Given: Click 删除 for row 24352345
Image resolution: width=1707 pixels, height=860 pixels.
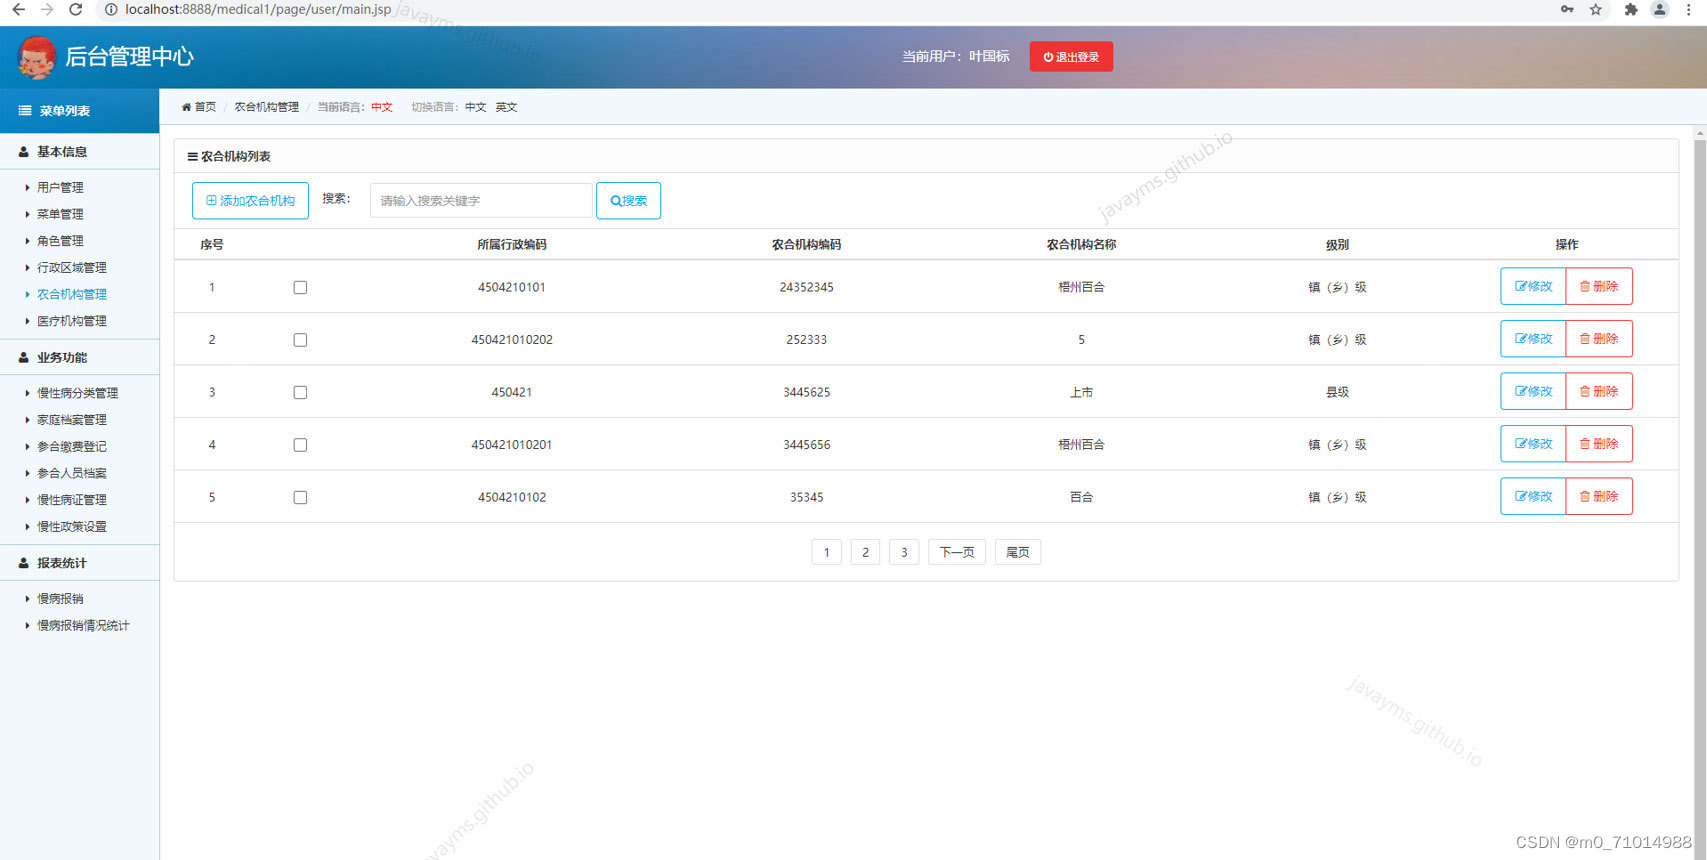Looking at the screenshot, I should click(x=1599, y=286).
